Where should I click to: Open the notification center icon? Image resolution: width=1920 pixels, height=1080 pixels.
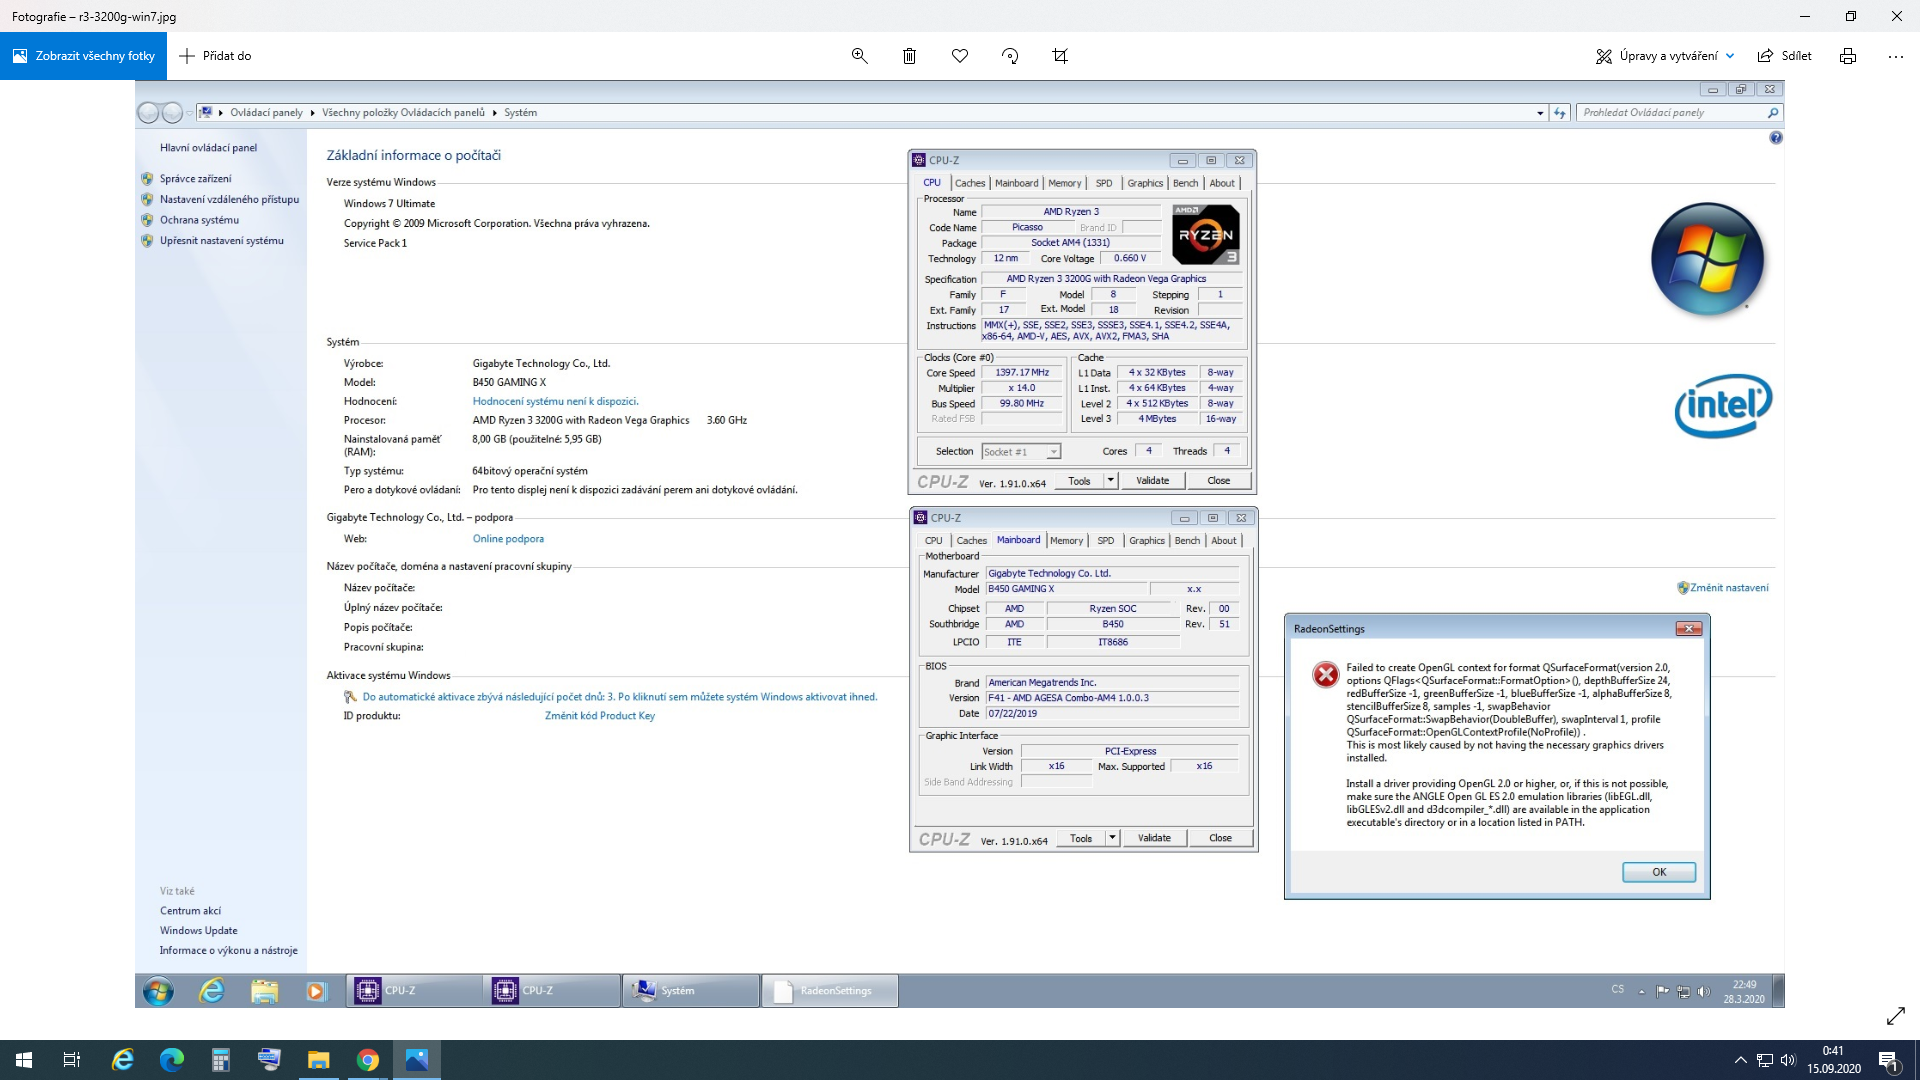point(1888,1060)
